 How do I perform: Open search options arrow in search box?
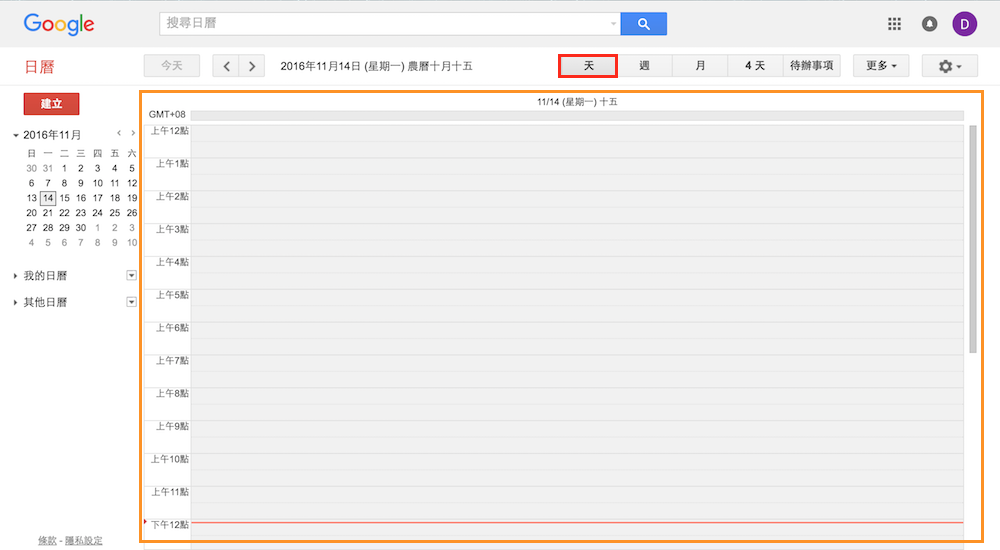(613, 24)
